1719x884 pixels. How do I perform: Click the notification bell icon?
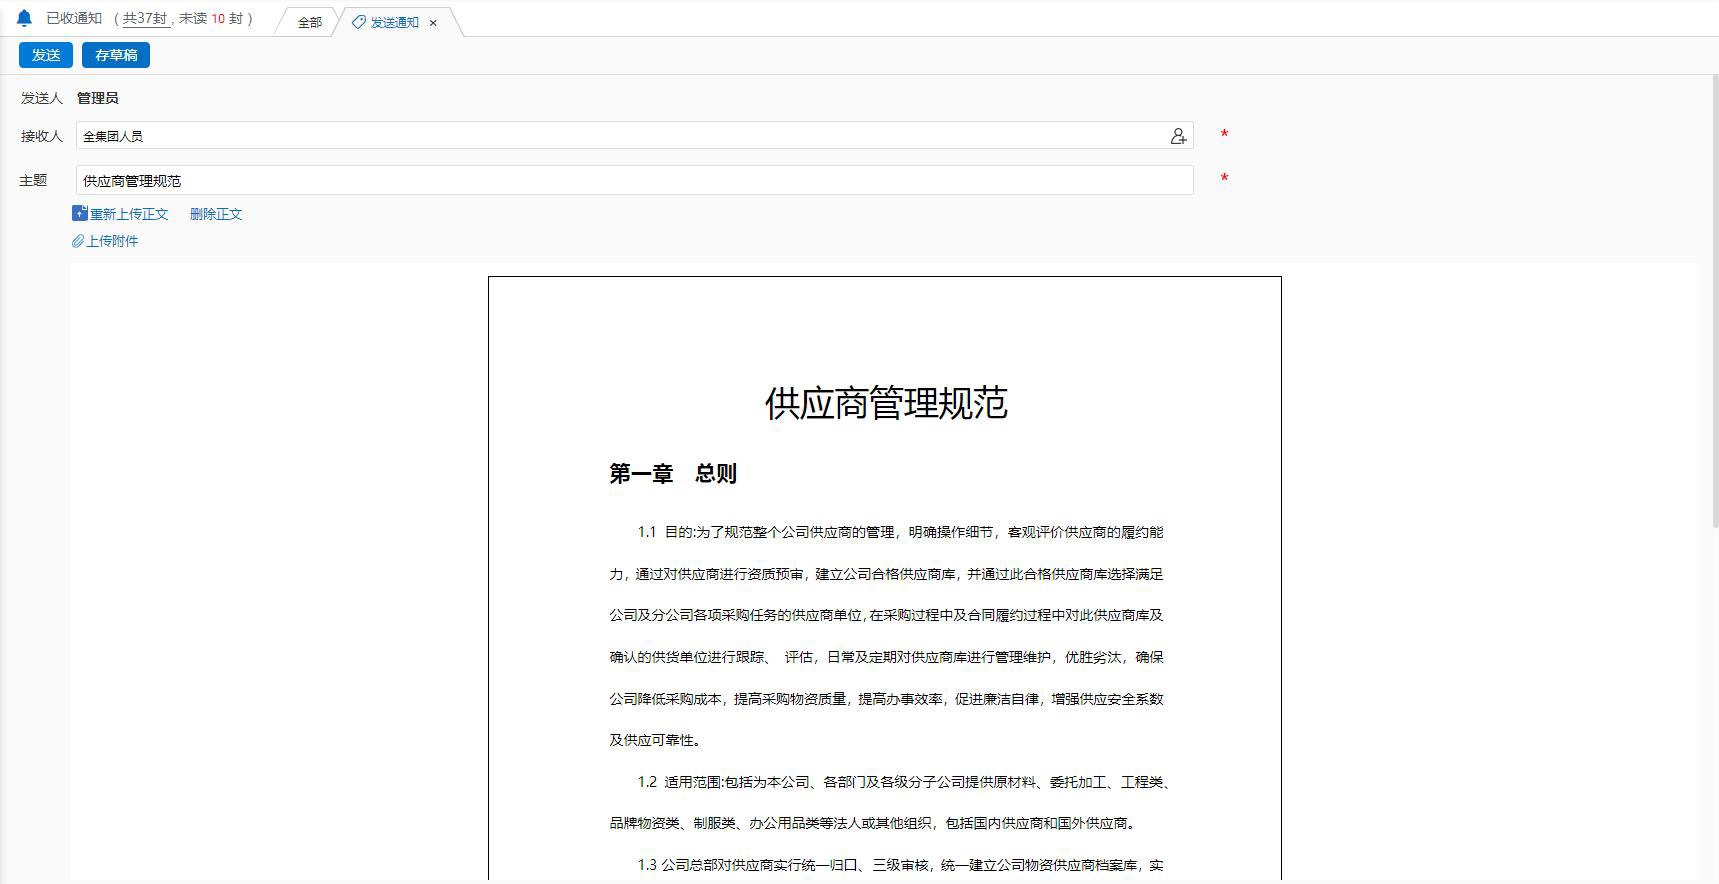[x=24, y=18]
